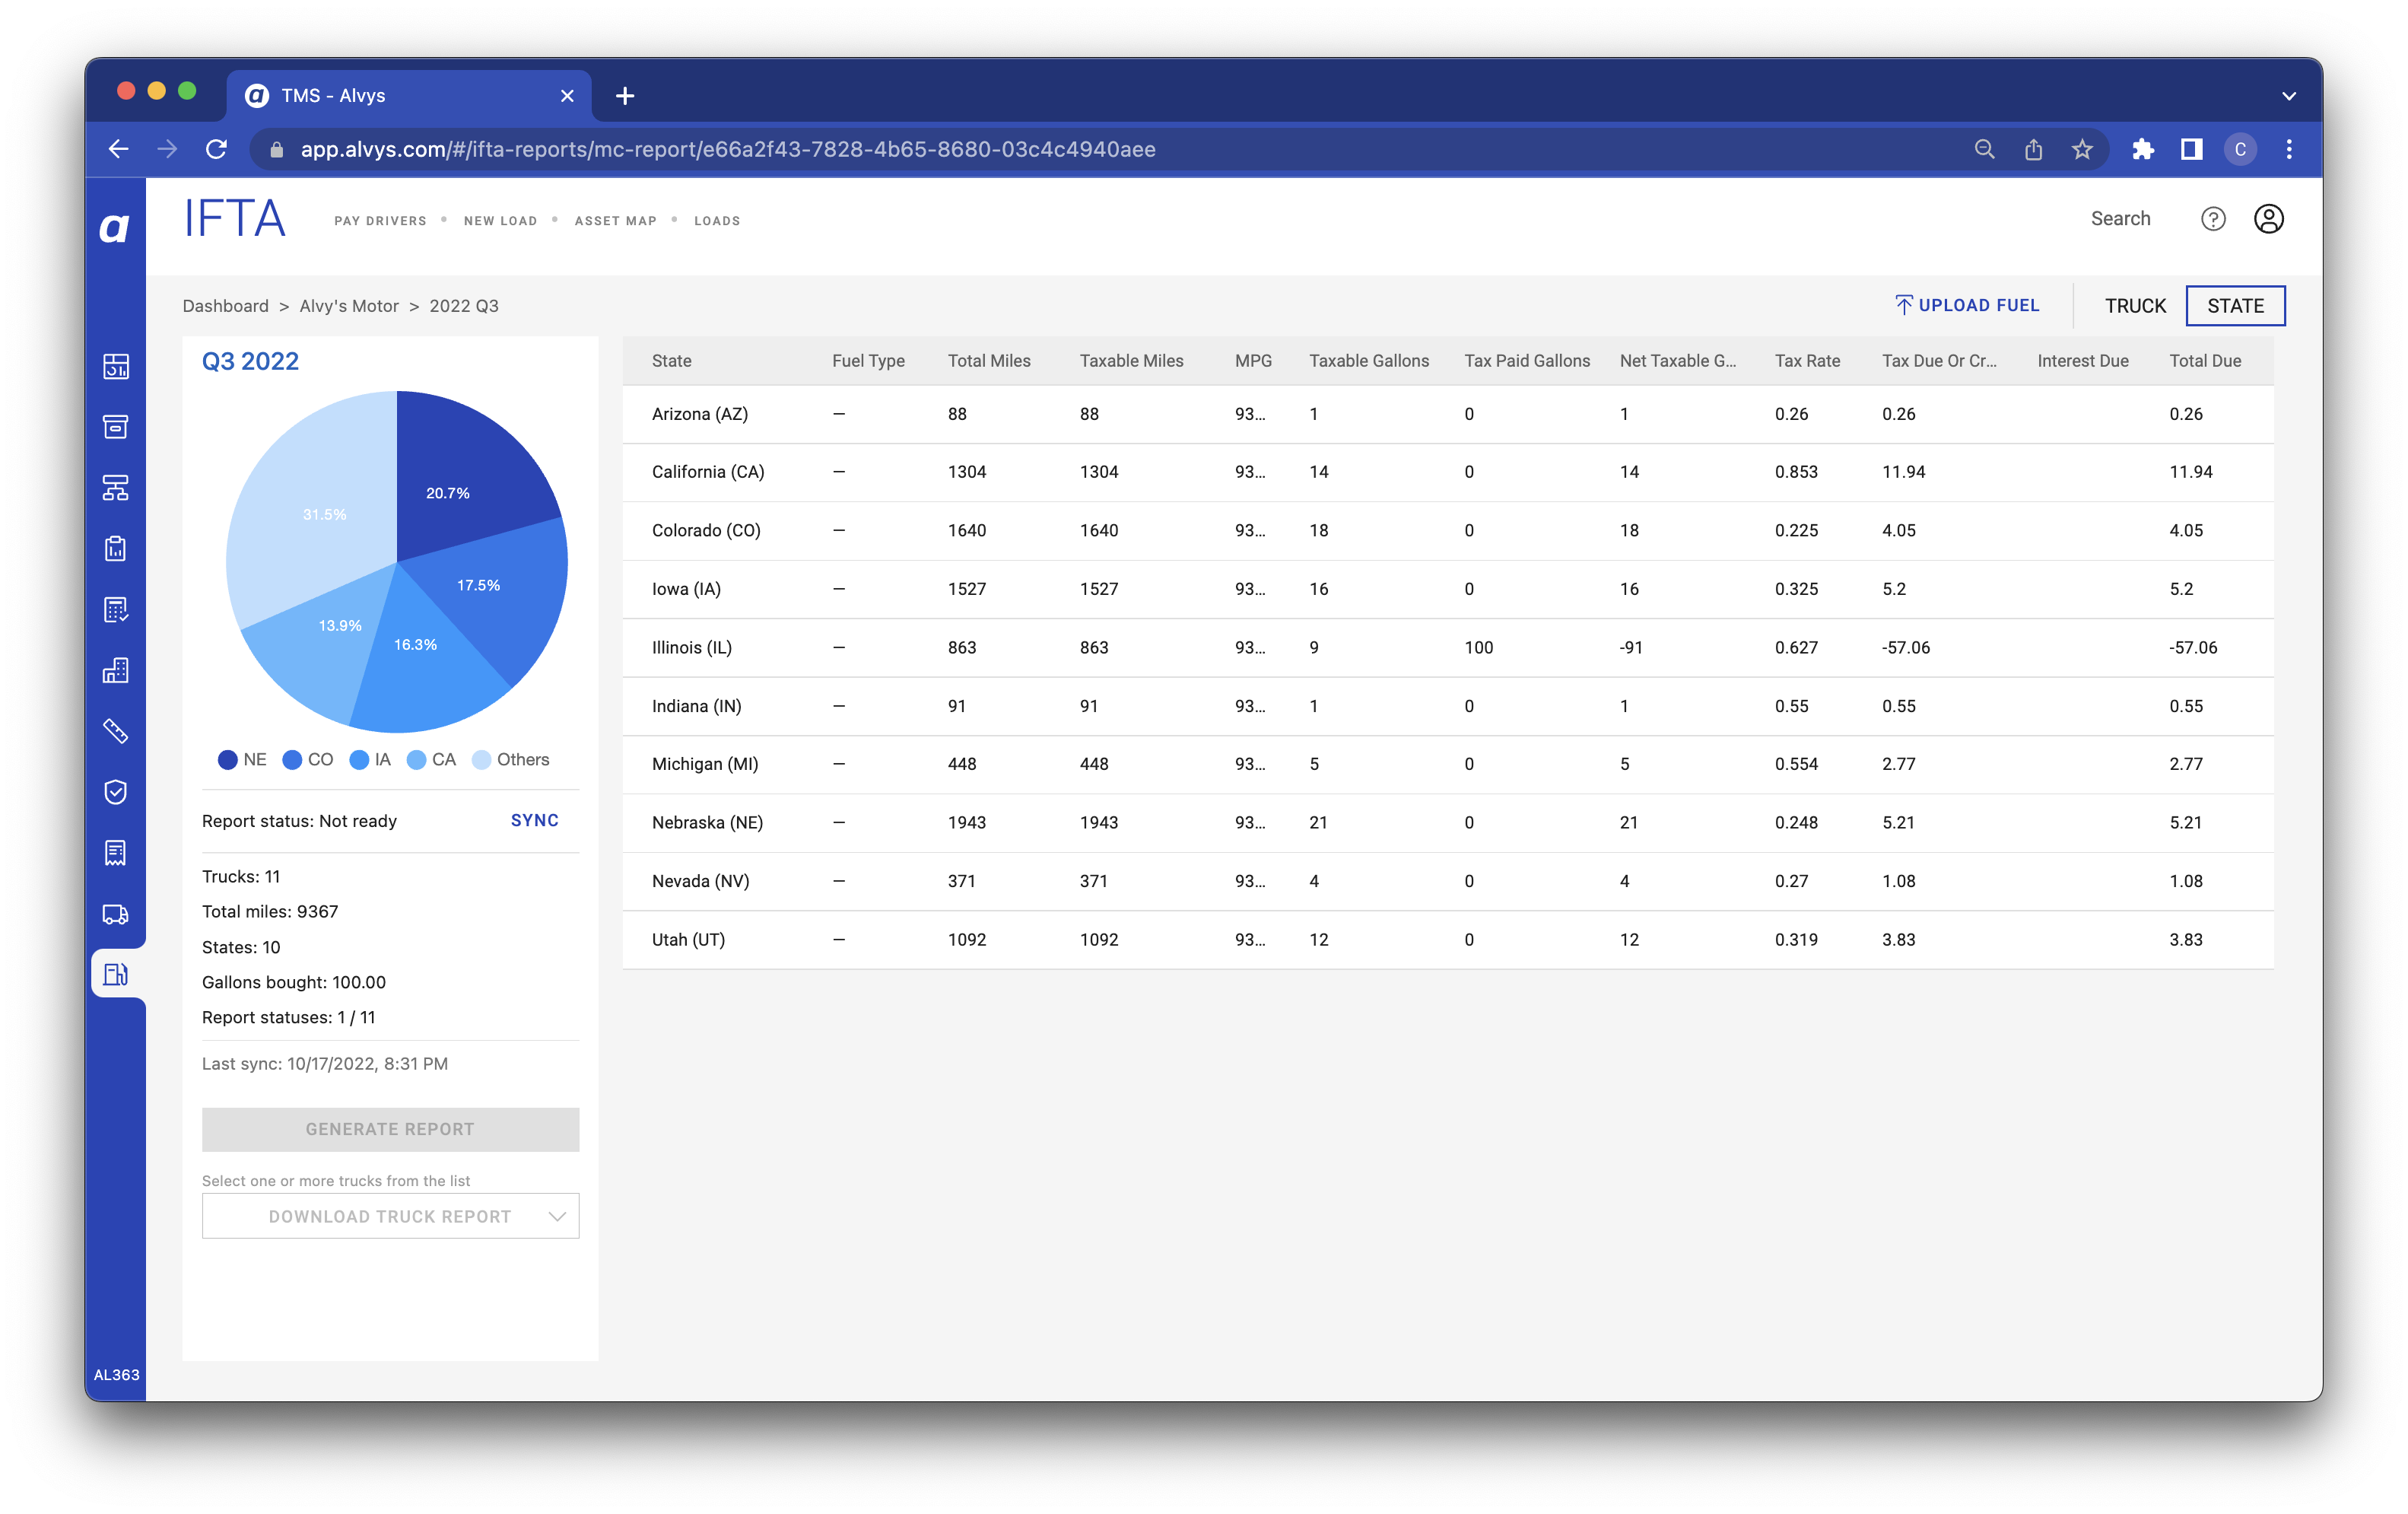Open the dashboard icon in sidebar
2408x1514 pixels.
tap(116, 366)
